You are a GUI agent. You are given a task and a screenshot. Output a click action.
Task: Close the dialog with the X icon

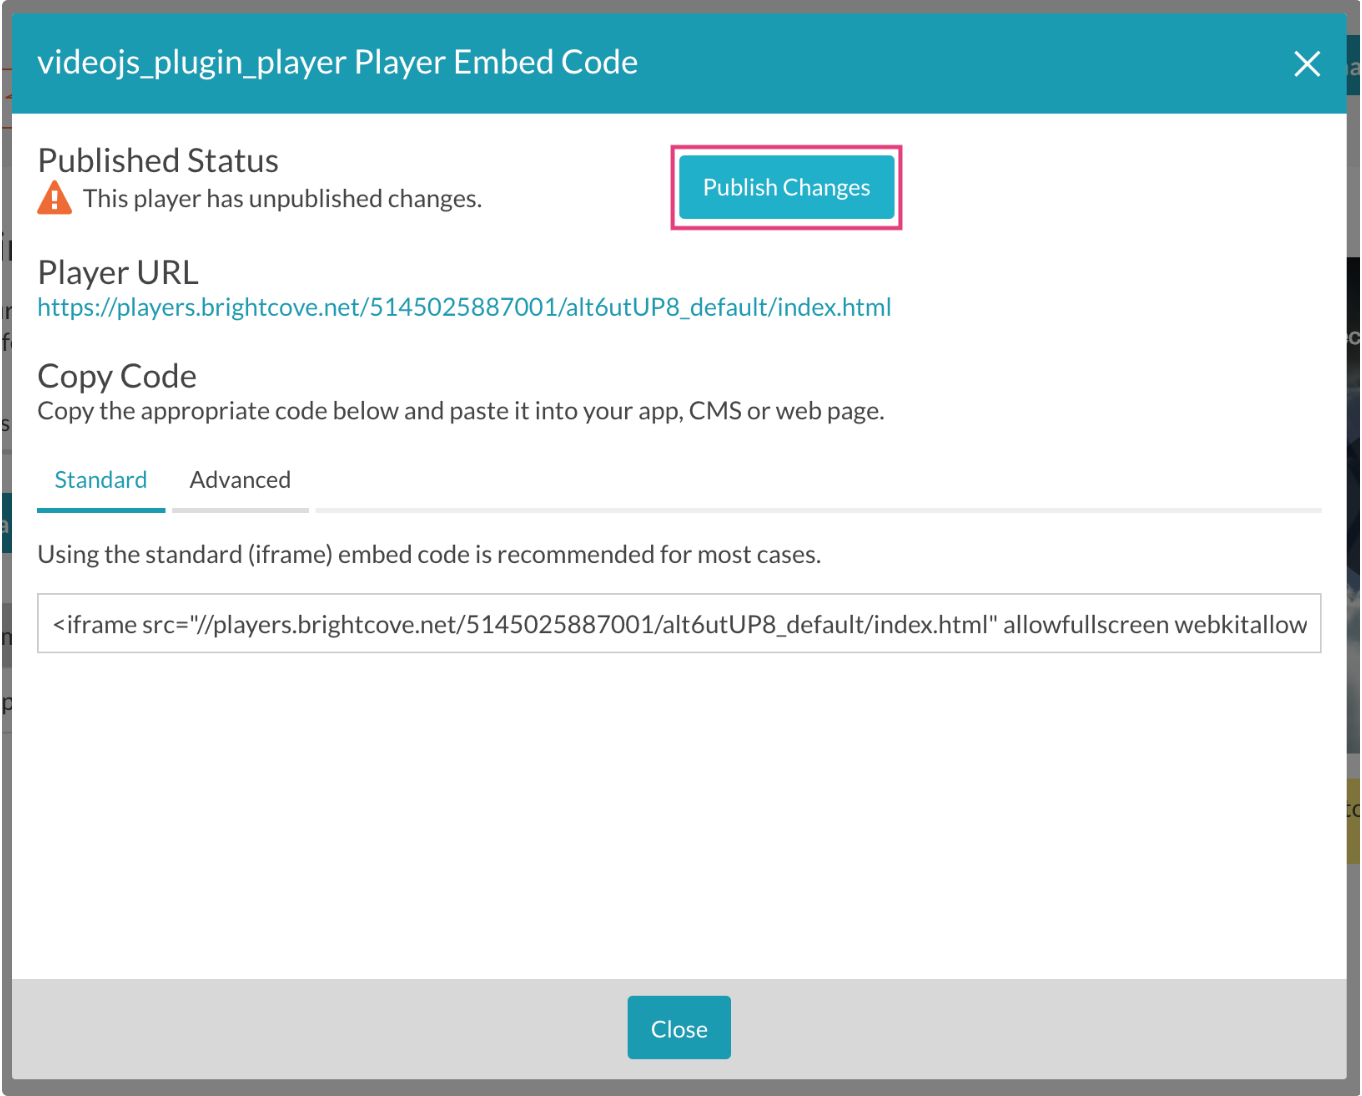click(x=1306, y=64)
